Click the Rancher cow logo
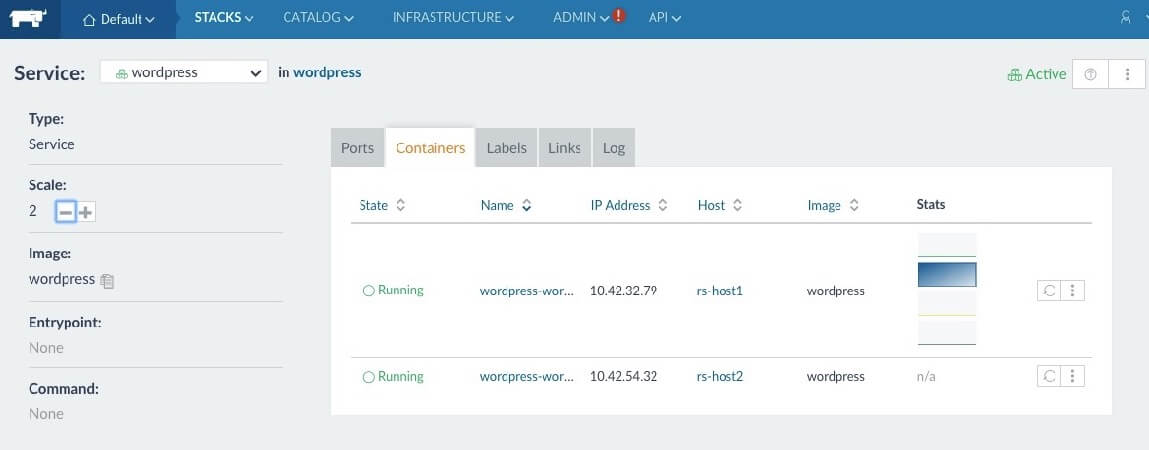This screenshot has width=1149, height=450. click(29, 18)
